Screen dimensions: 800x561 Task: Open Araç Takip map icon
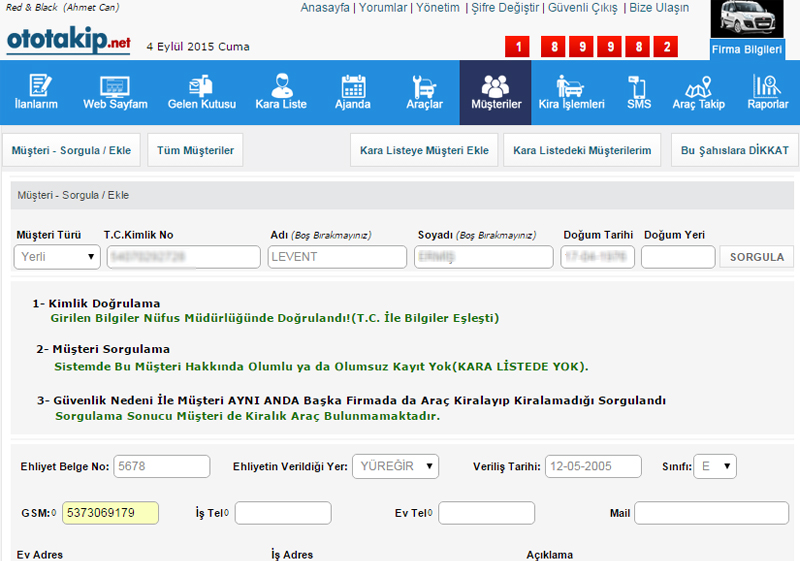click(698, 85)
